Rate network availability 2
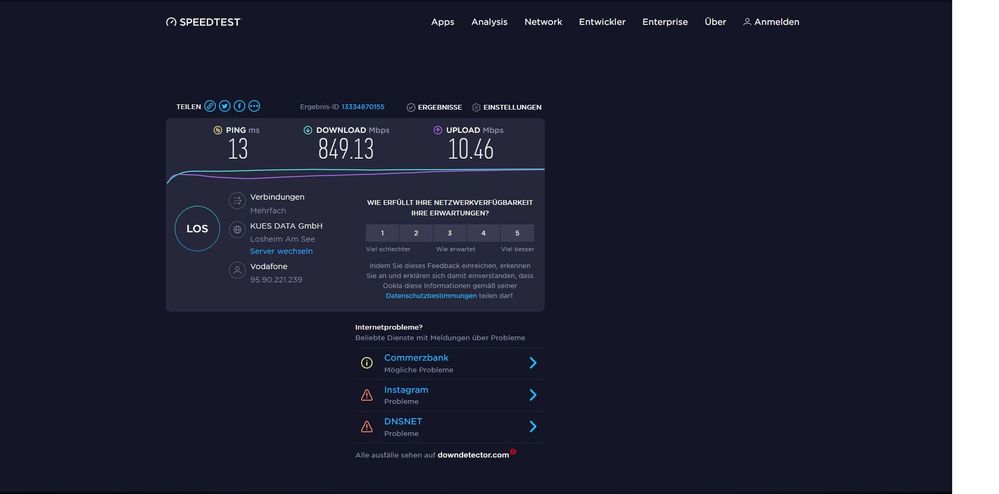The width and height of the screenshot is (999, 494). [x=416, y=233]
